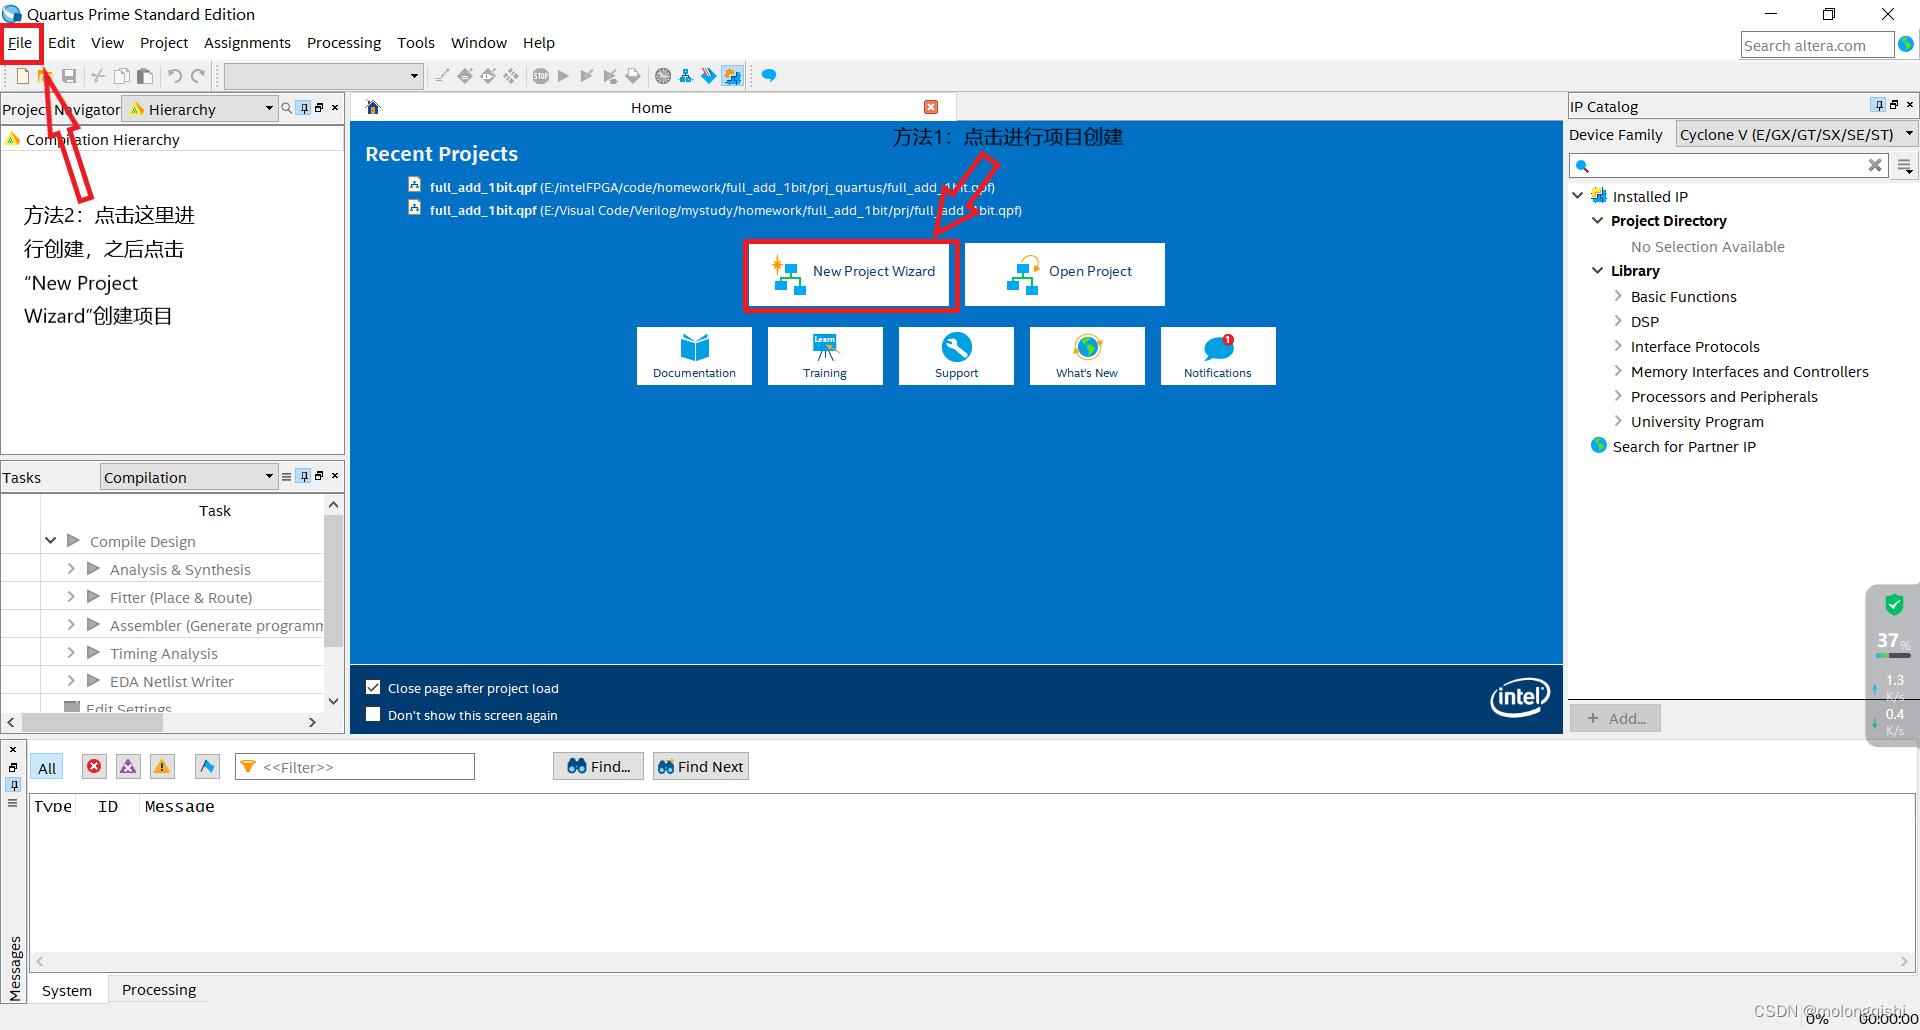
Task: Toggle the pin on Project Navigator panel
Action: click(x=304, y=108)
